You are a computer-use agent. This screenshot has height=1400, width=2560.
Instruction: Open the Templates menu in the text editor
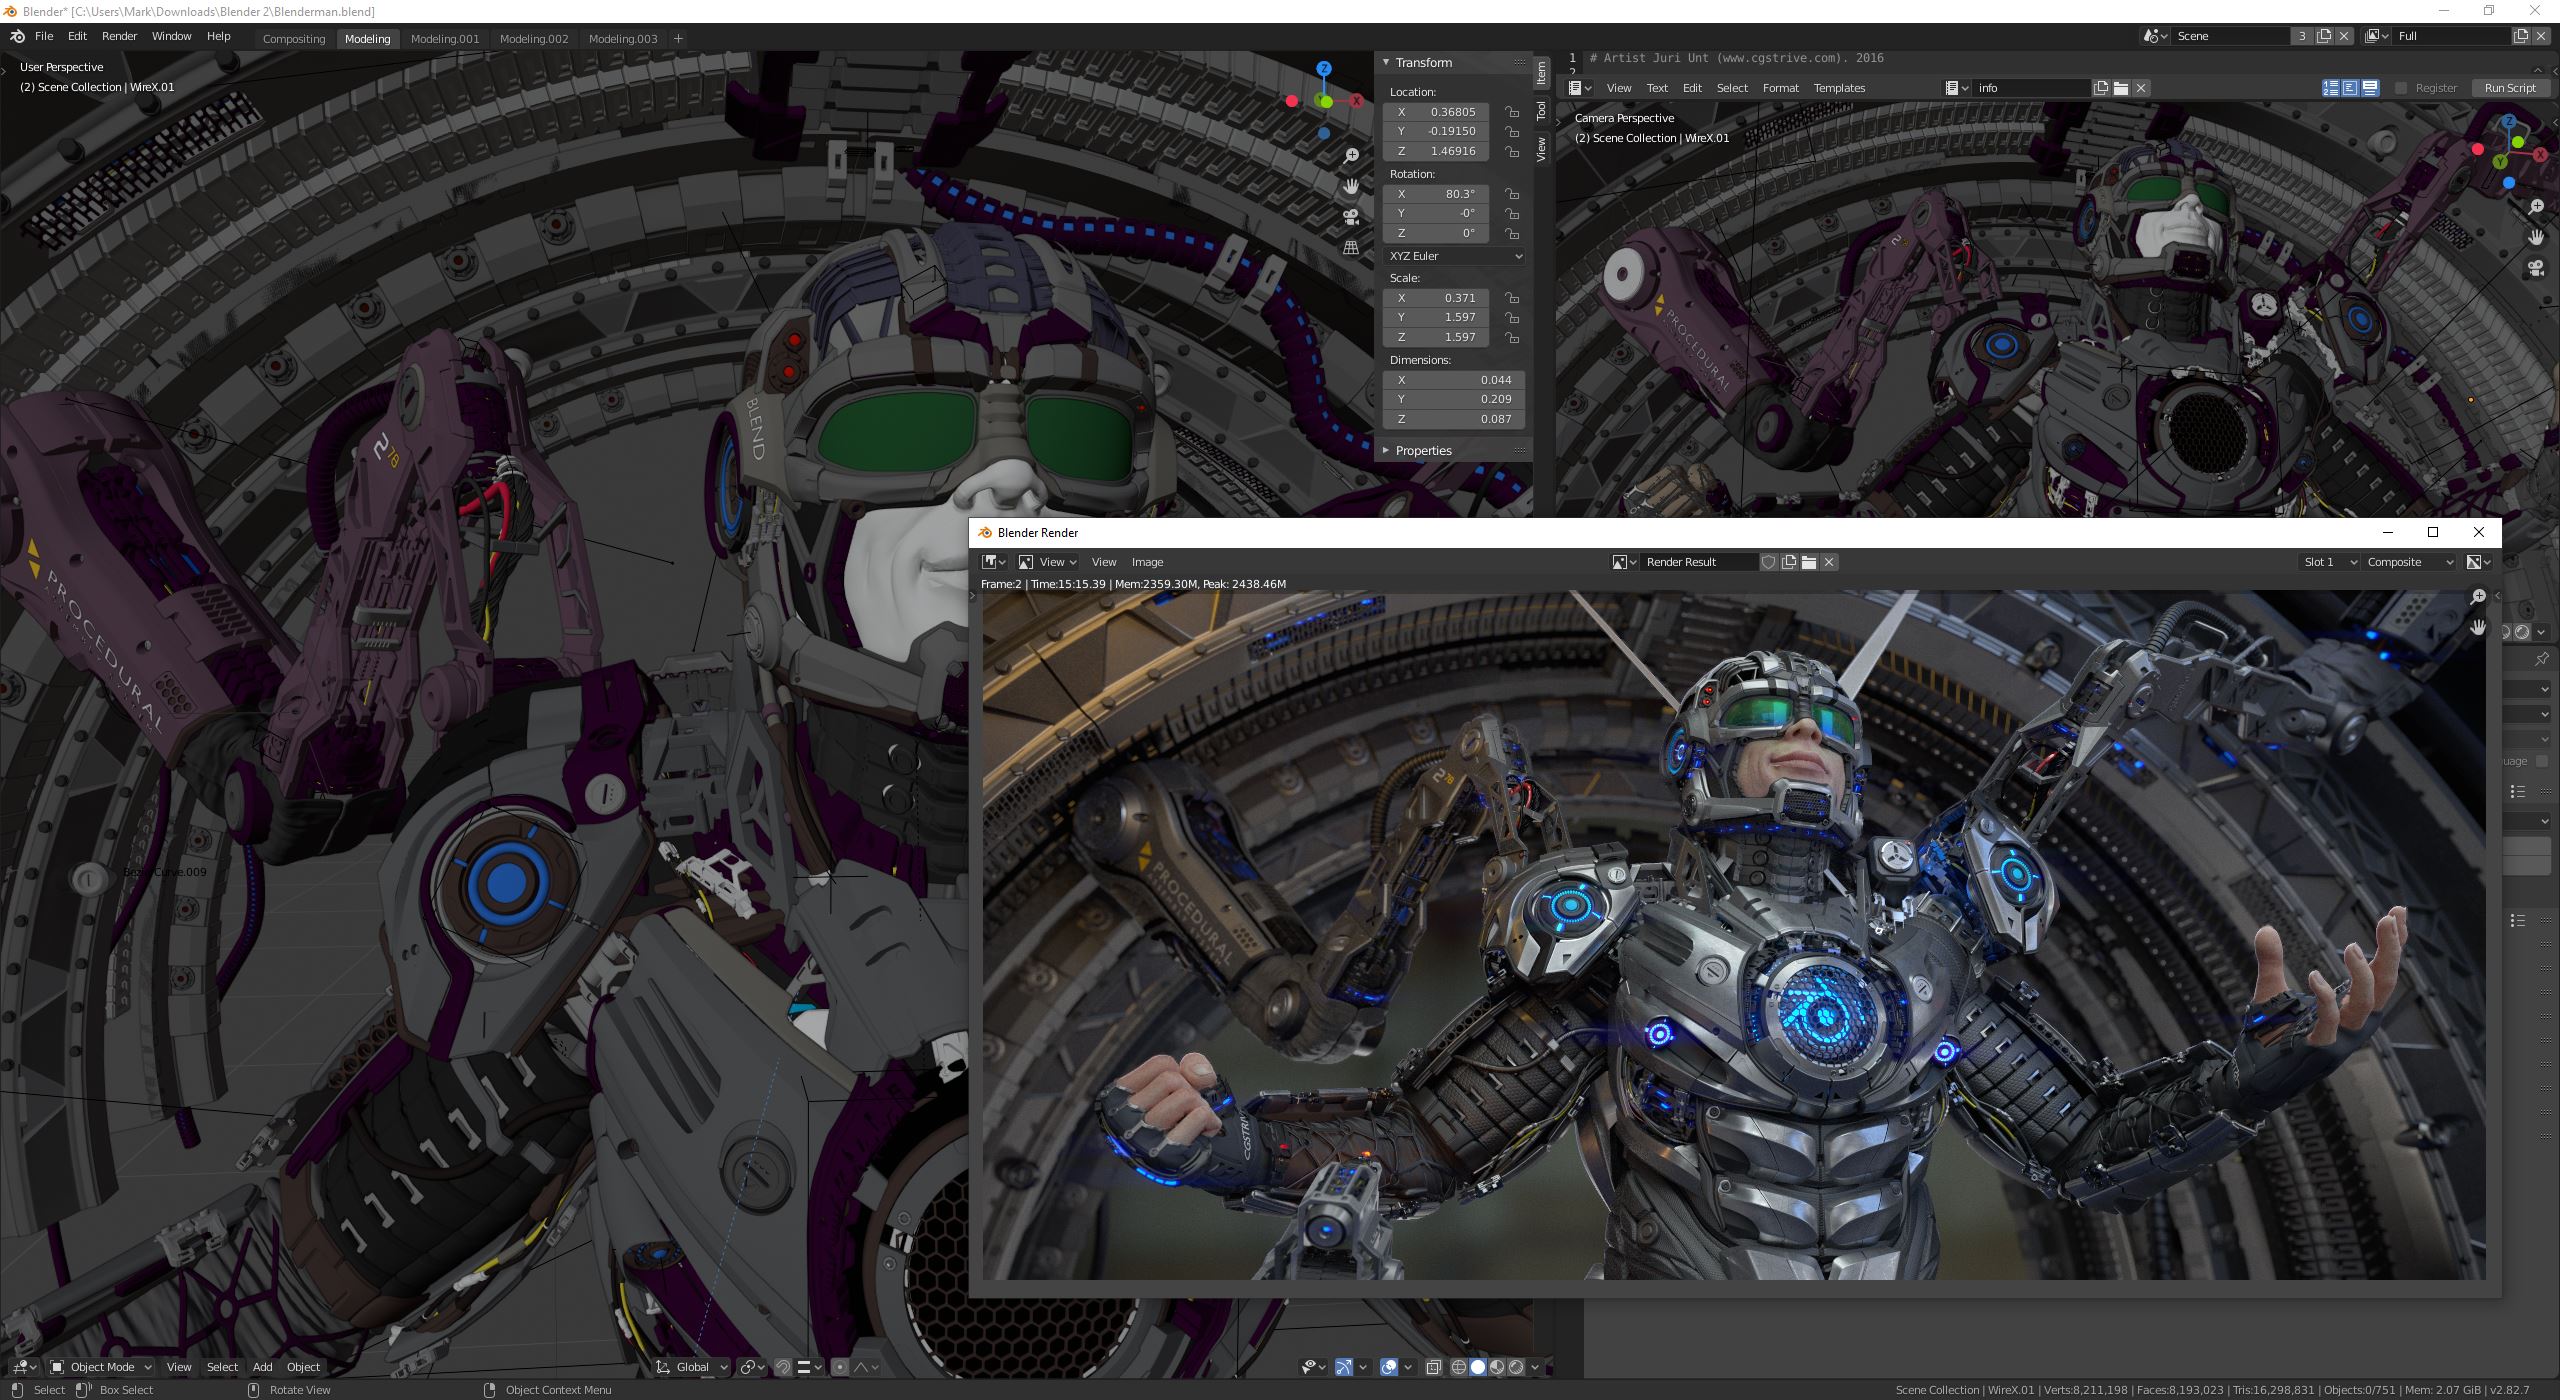pyautogui.click(x=1839, y=88)
